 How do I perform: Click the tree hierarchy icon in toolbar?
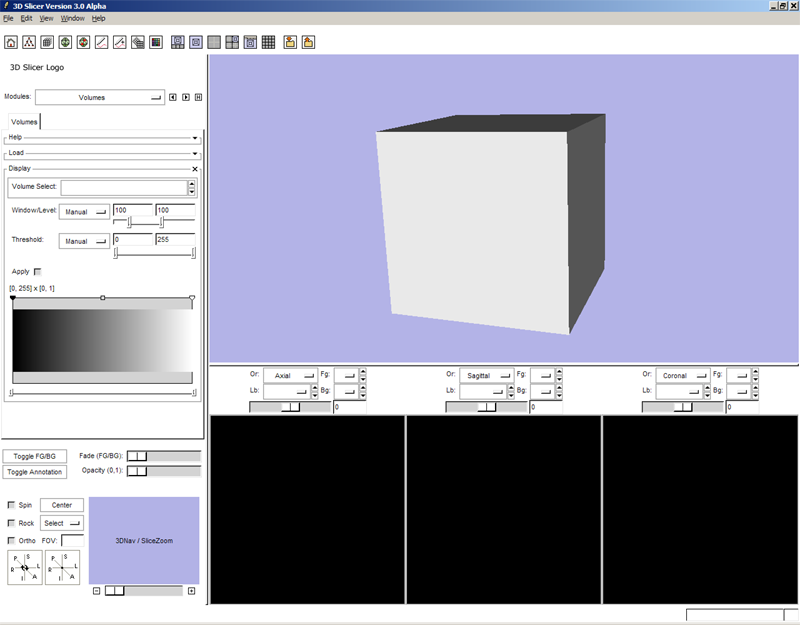(x=29, y=42)
